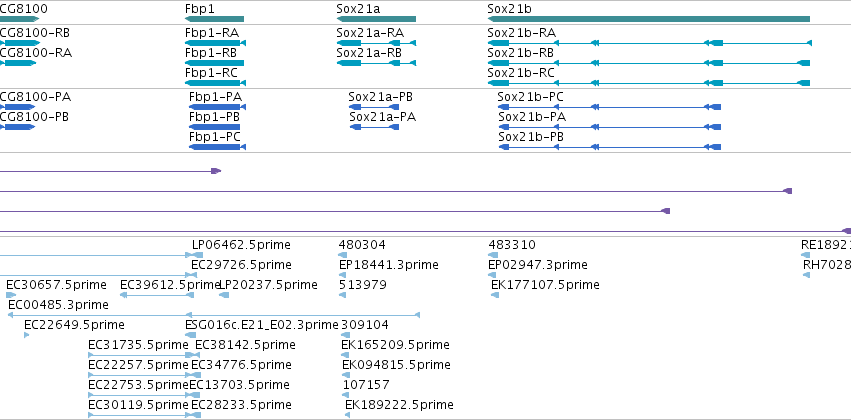The height and width of the screenshot is (420, 851).
Task: Select the Fbp1 gene bar
Action: (x=214, y=19)
